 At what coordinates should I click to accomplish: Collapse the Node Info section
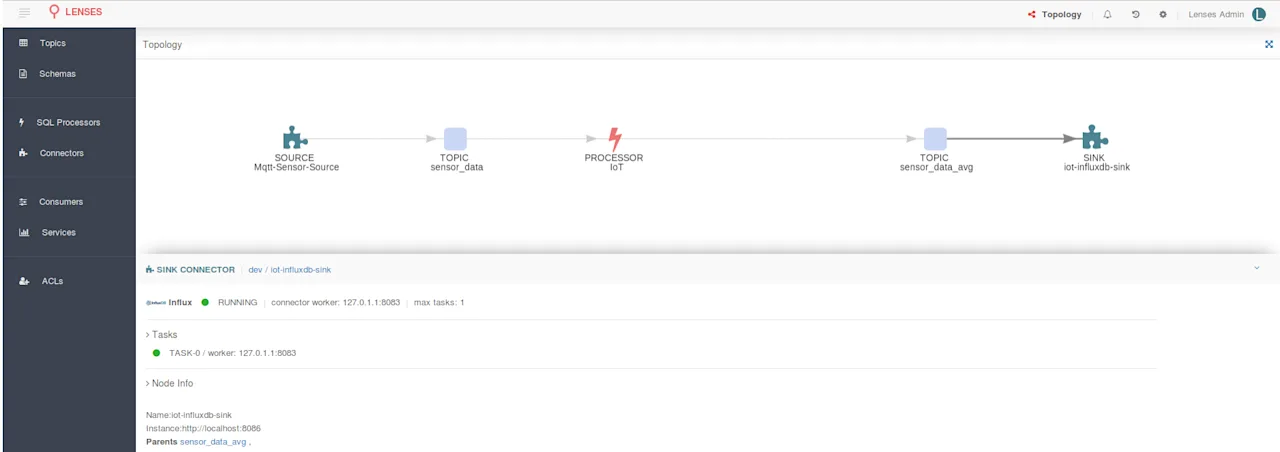[170, 383]
